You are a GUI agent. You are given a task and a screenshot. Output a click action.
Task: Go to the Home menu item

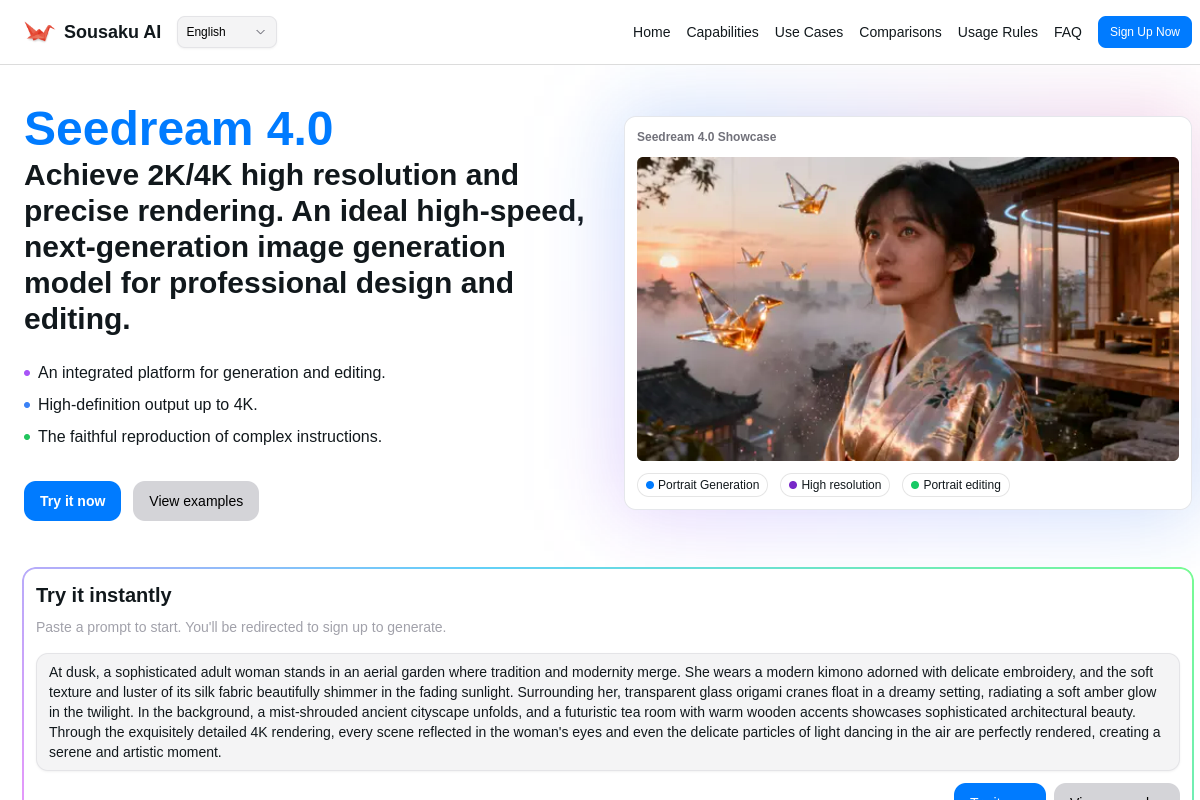pyautogui.click(x=651, y=32)
